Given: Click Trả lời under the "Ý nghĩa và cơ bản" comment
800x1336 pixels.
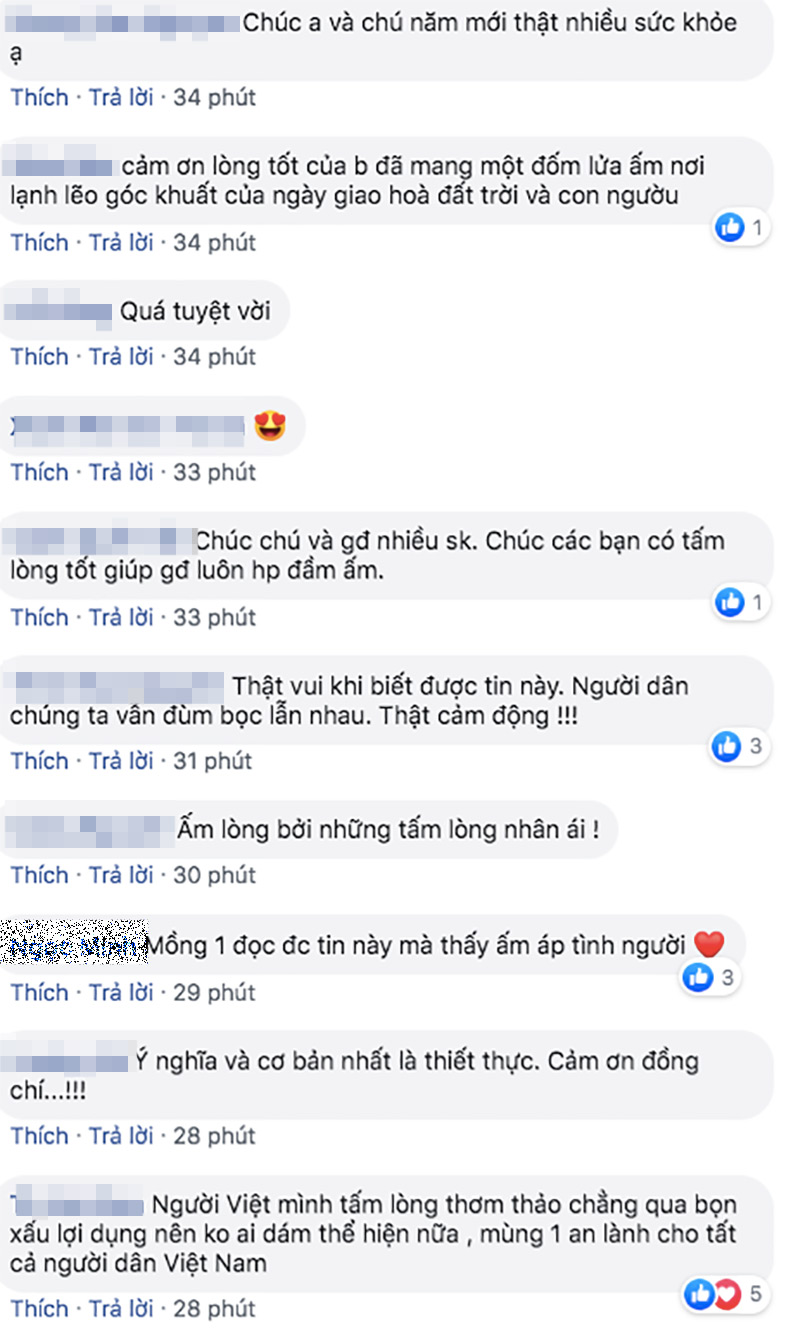Looking at the screenshot, I should point(121,1136).
